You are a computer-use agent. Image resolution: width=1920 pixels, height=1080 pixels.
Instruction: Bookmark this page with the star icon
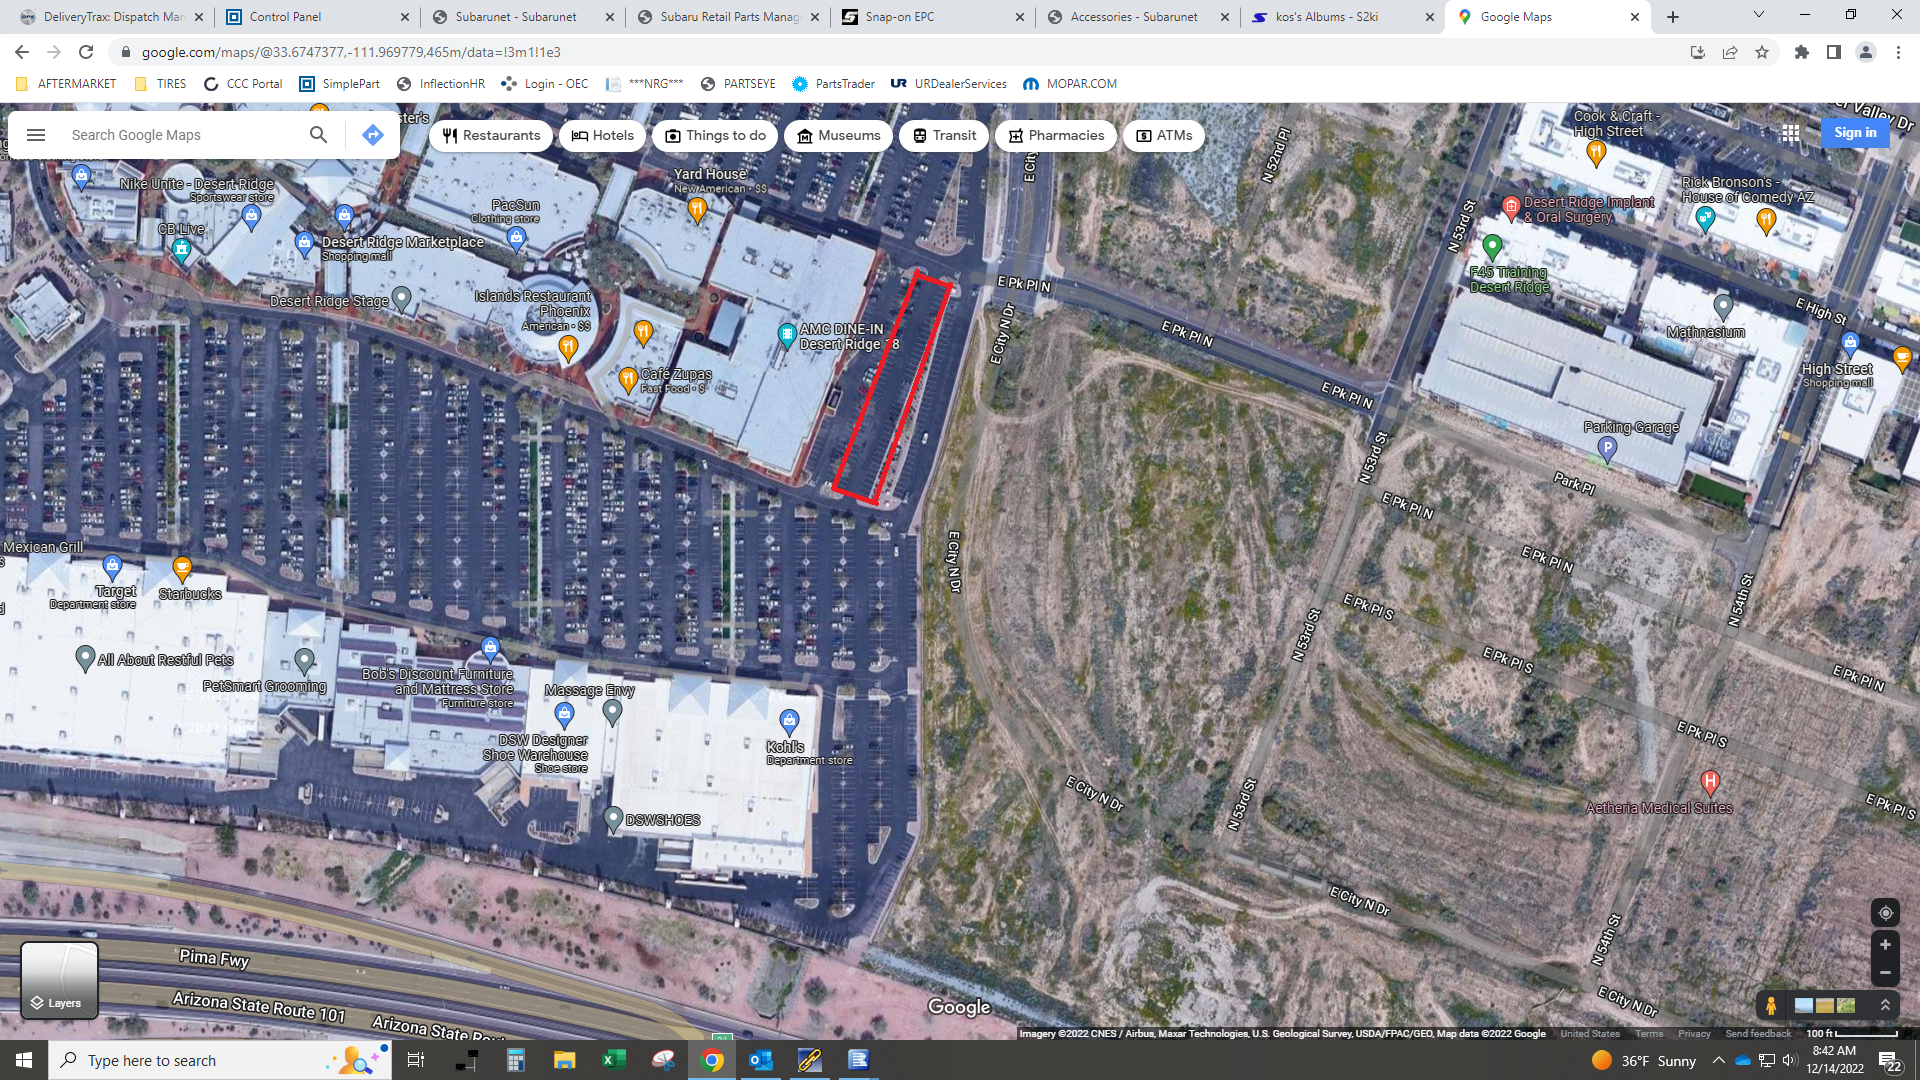(x=1762, y=52)
